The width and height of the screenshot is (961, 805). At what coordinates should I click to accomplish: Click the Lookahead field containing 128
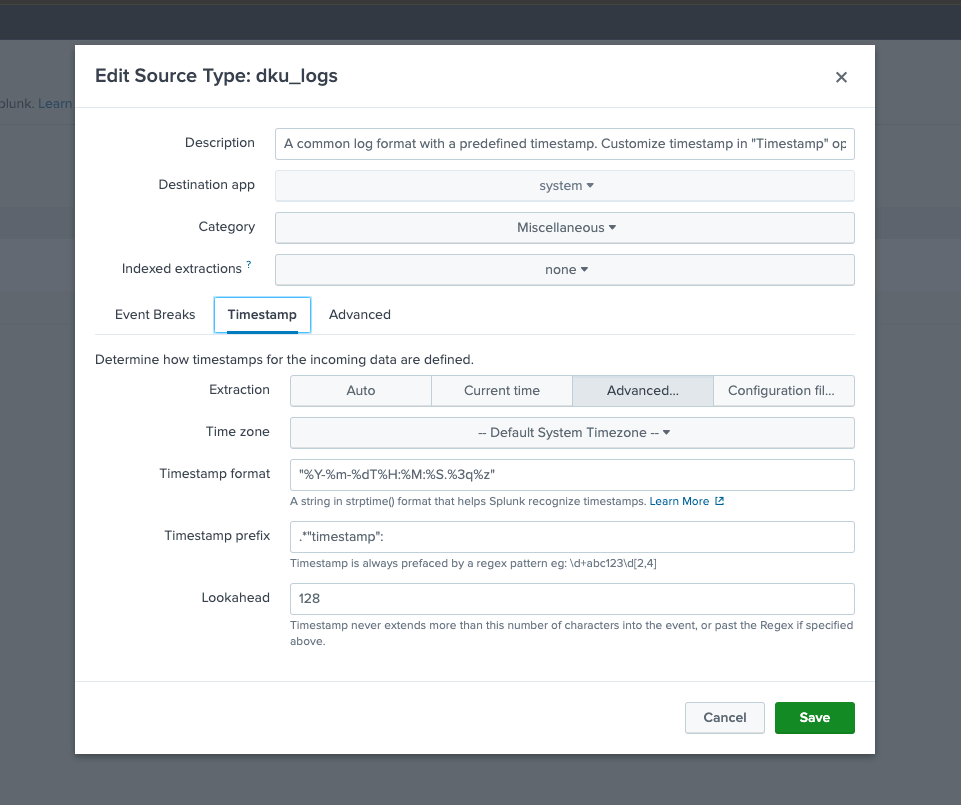point(571,598)
